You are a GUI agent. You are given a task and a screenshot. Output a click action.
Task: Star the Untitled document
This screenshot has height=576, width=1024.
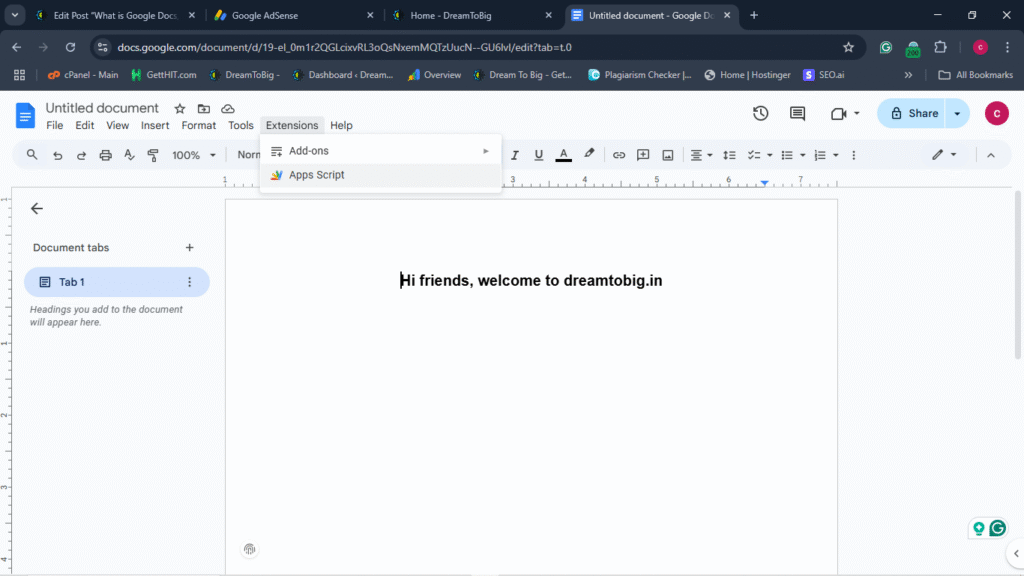coord(180,108)
